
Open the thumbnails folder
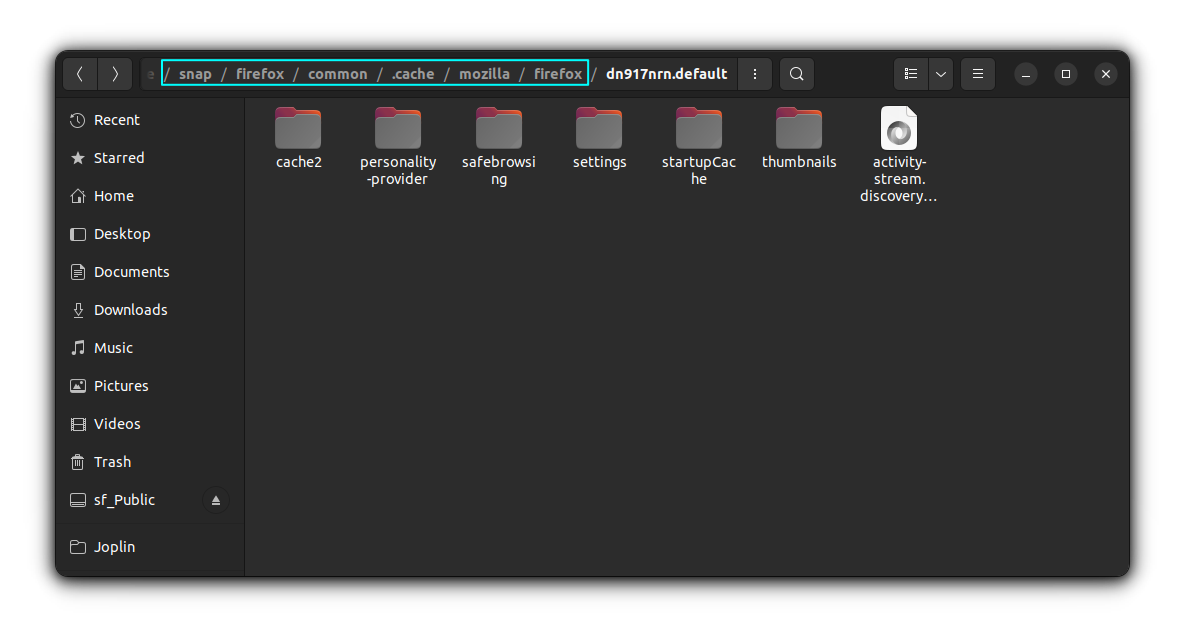tap(798, 128)
